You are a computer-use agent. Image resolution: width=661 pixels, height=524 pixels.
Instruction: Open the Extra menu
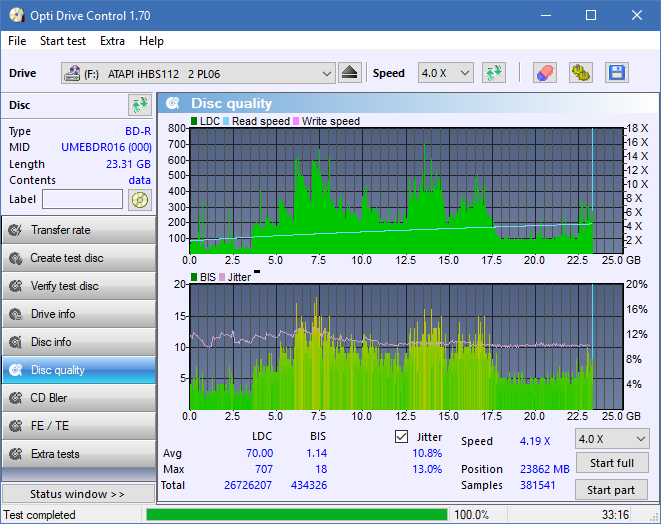pos(112,41)
